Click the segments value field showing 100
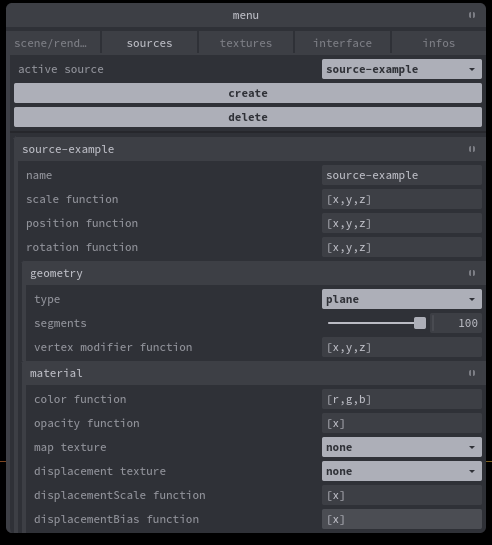The image size is (492, 545). click(x=456, y=323)
